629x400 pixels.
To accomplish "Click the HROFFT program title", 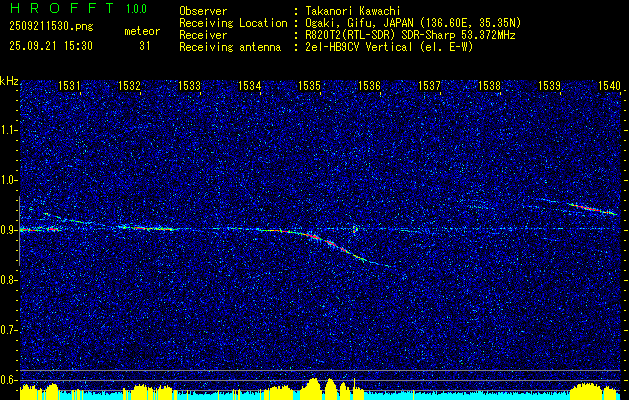I will 62,8.
